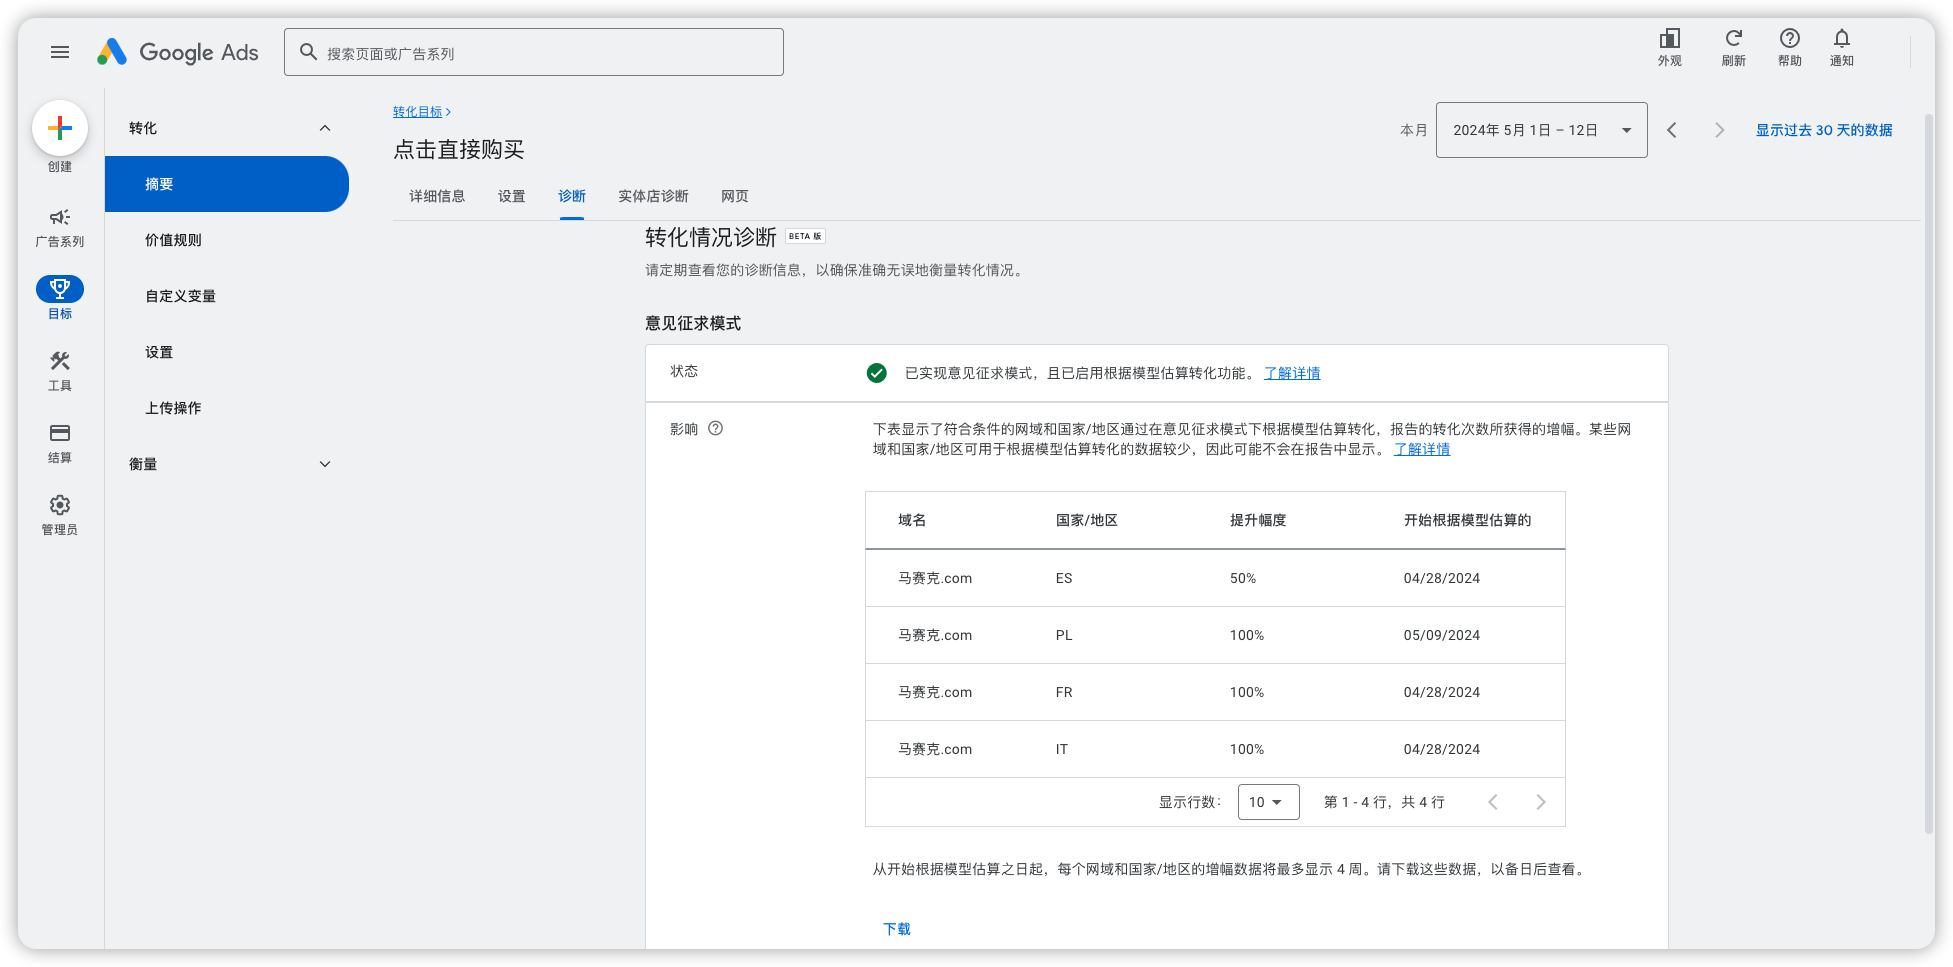This screenshot has width=1953, height=967.
Task: Switch to the 实体店诊断 tab
Action: click(x=653, y=197)
